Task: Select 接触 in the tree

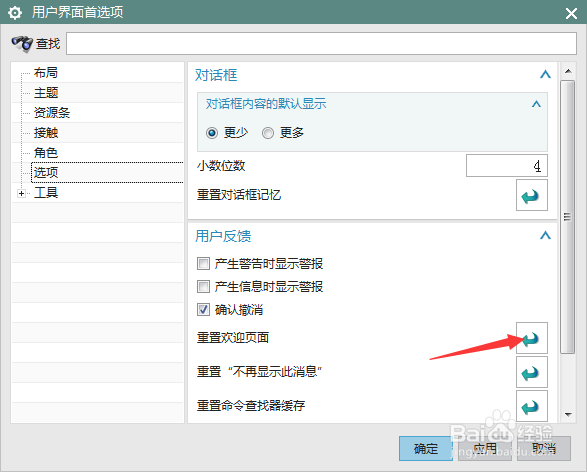Action: (x=46, y=133)
